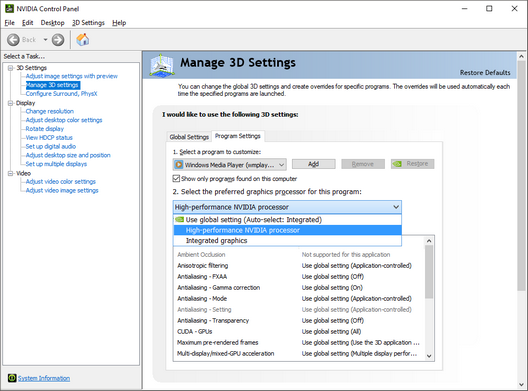Click the settings list scrollbar thumb

point(429,271)
